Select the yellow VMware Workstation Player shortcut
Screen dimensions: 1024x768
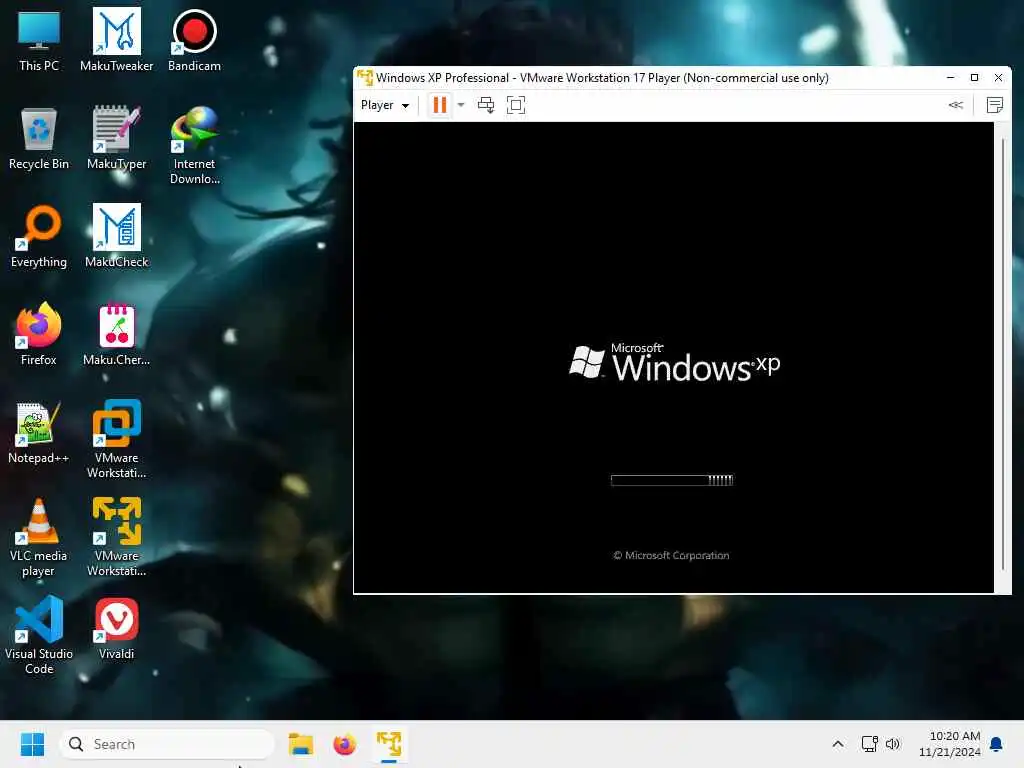coord(116,537)
